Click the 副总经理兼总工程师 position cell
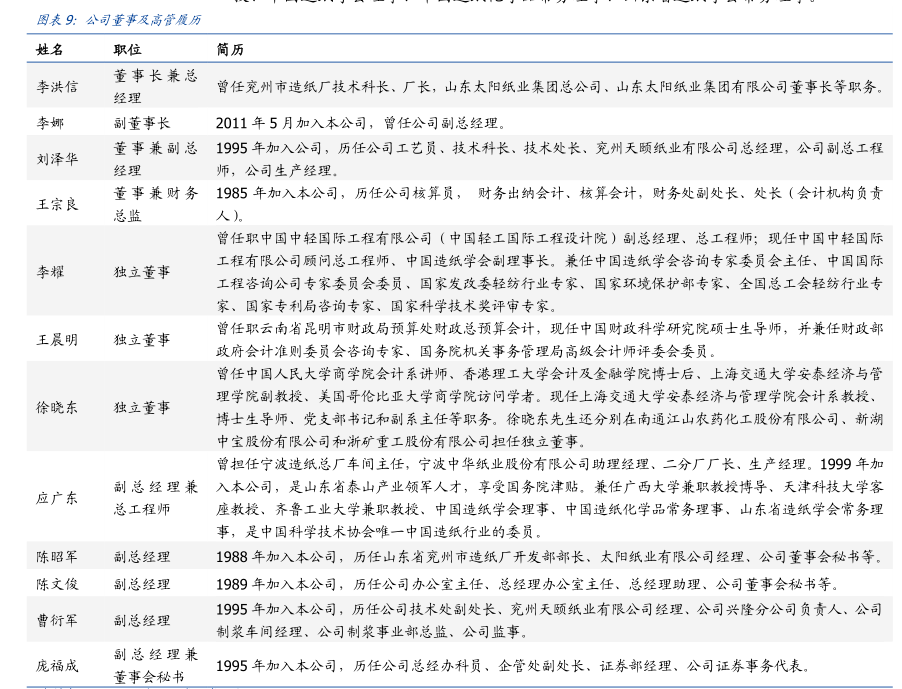902x689 pixels. tap(155, 498)
